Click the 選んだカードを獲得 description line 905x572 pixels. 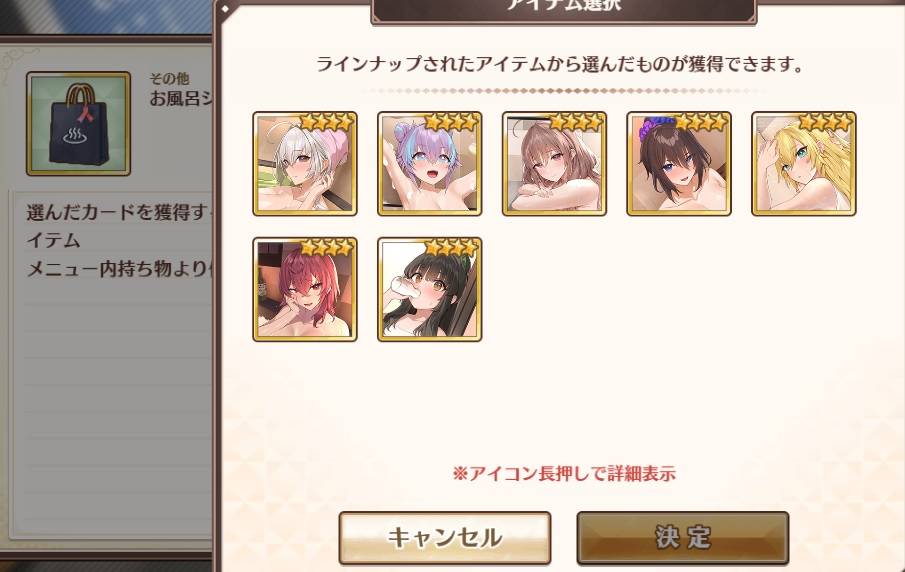click(x=119, y=212)
